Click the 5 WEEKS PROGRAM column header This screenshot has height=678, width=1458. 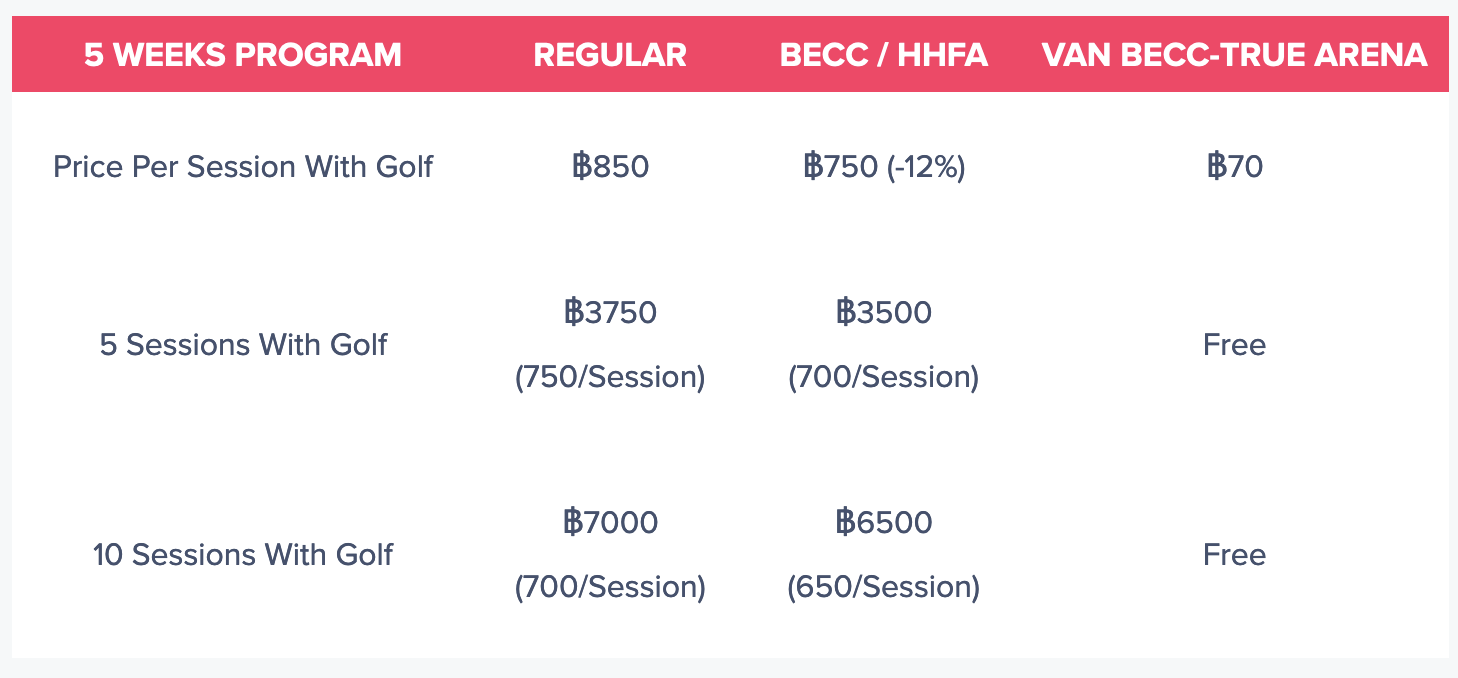243,55
